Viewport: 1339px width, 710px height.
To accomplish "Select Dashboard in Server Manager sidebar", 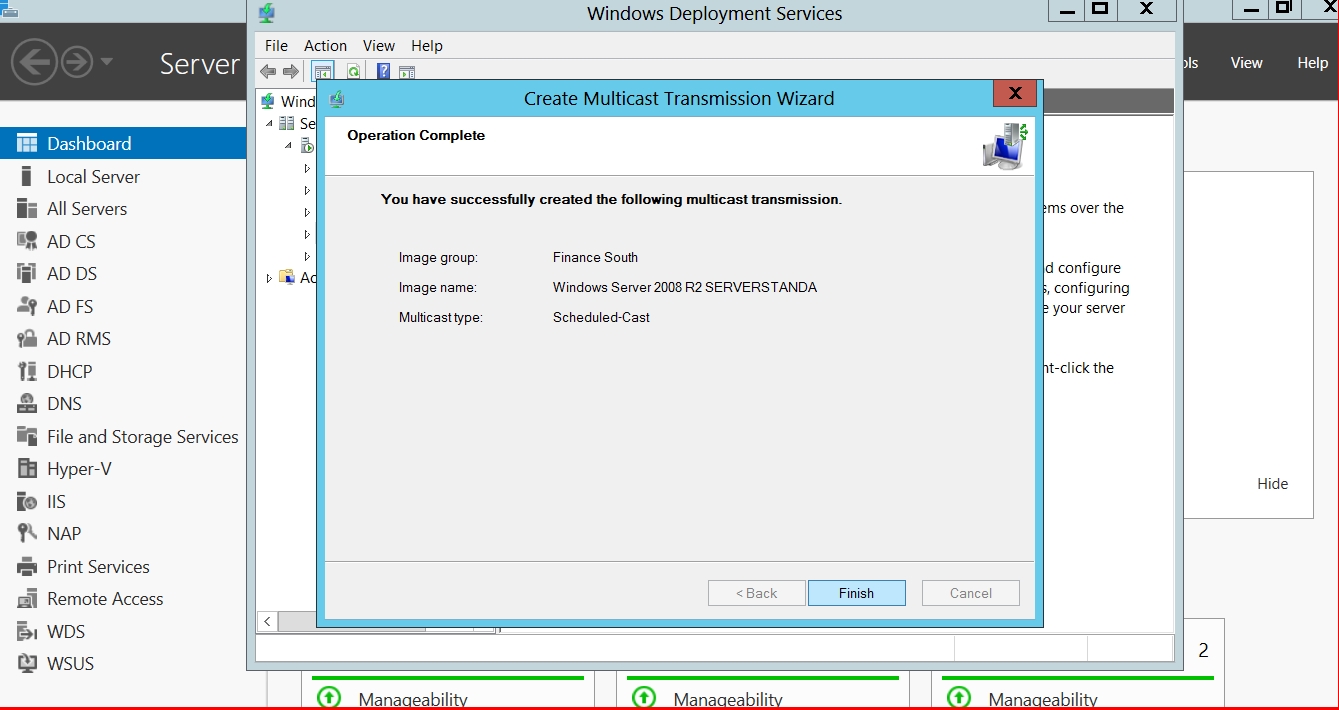I will [123, 143].
